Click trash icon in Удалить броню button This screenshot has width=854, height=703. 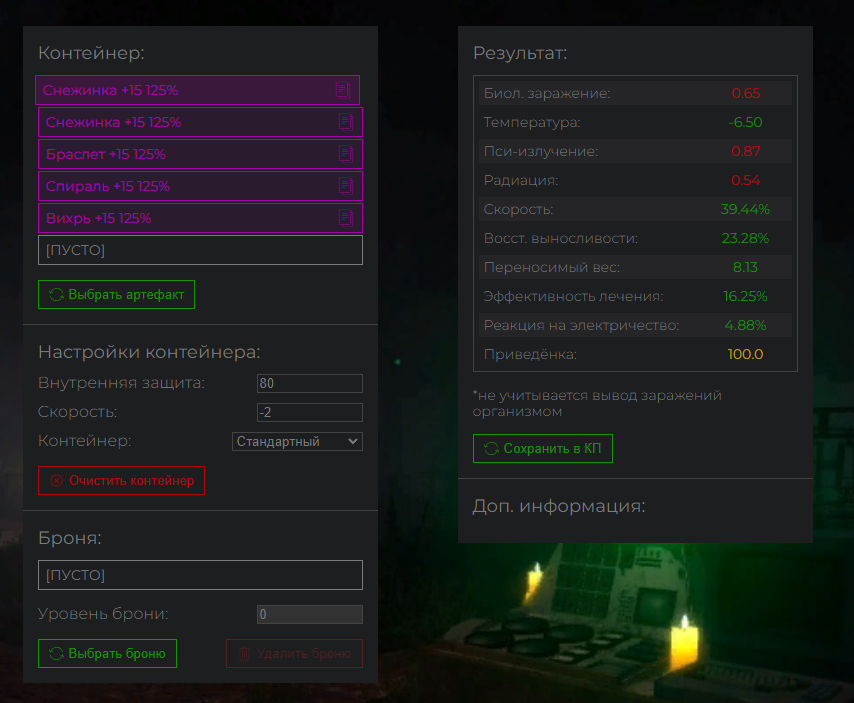[x=245, y=653]
